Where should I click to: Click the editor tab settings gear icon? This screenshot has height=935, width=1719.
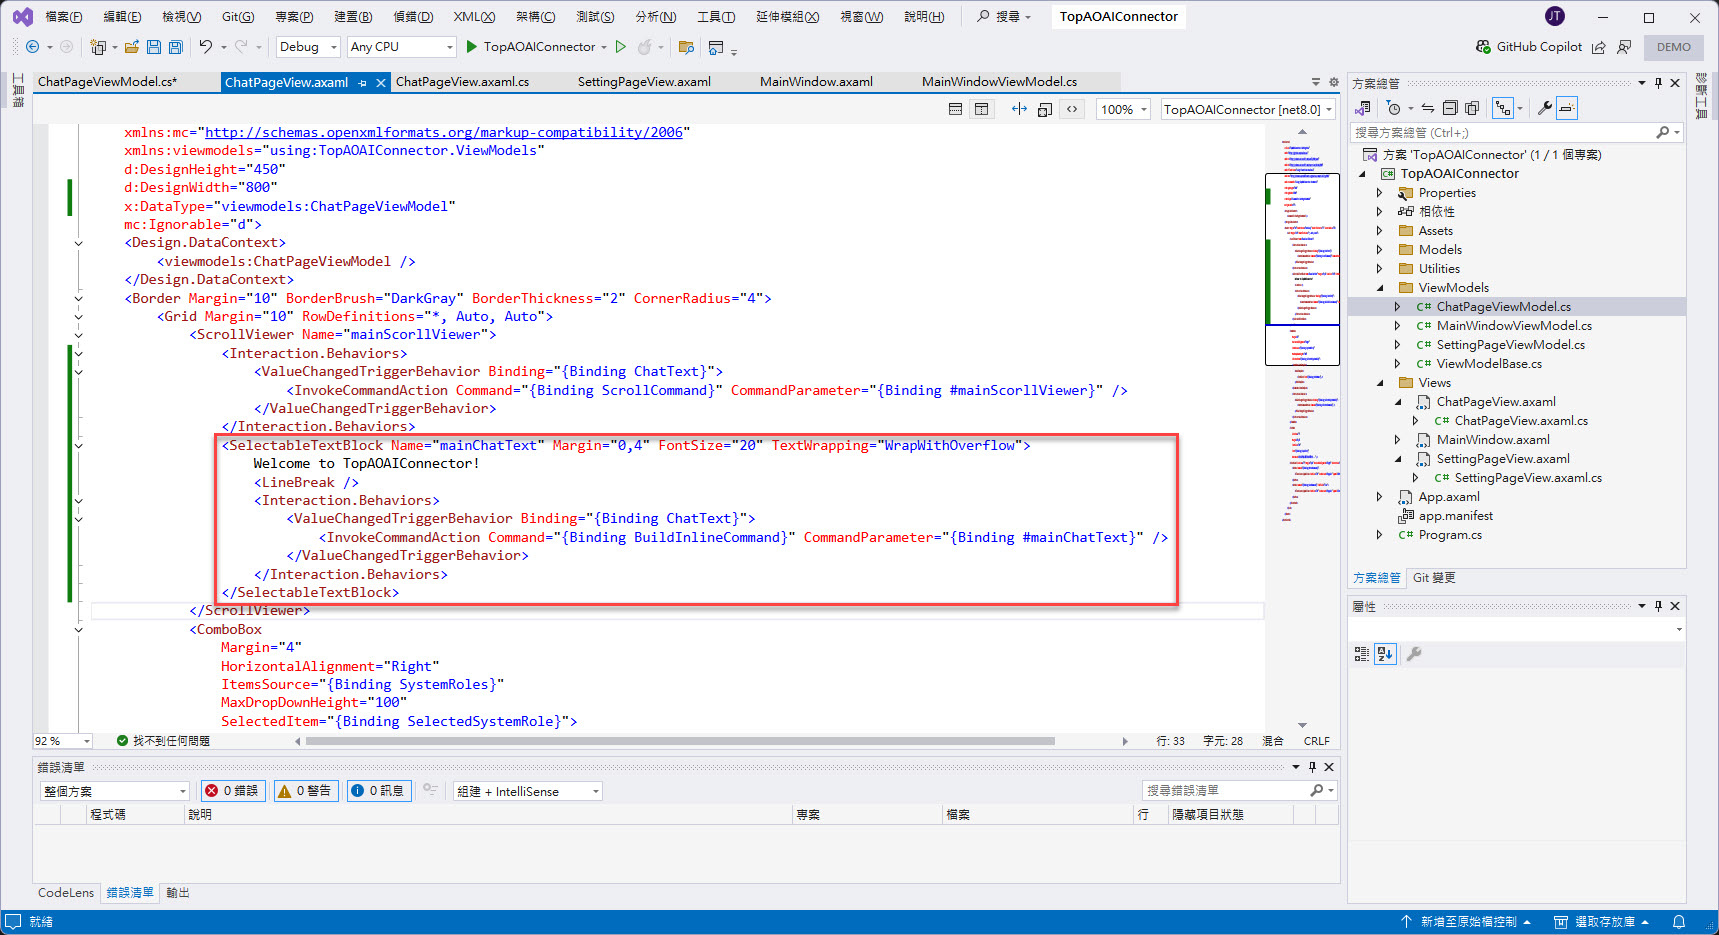click(1333, 82)
